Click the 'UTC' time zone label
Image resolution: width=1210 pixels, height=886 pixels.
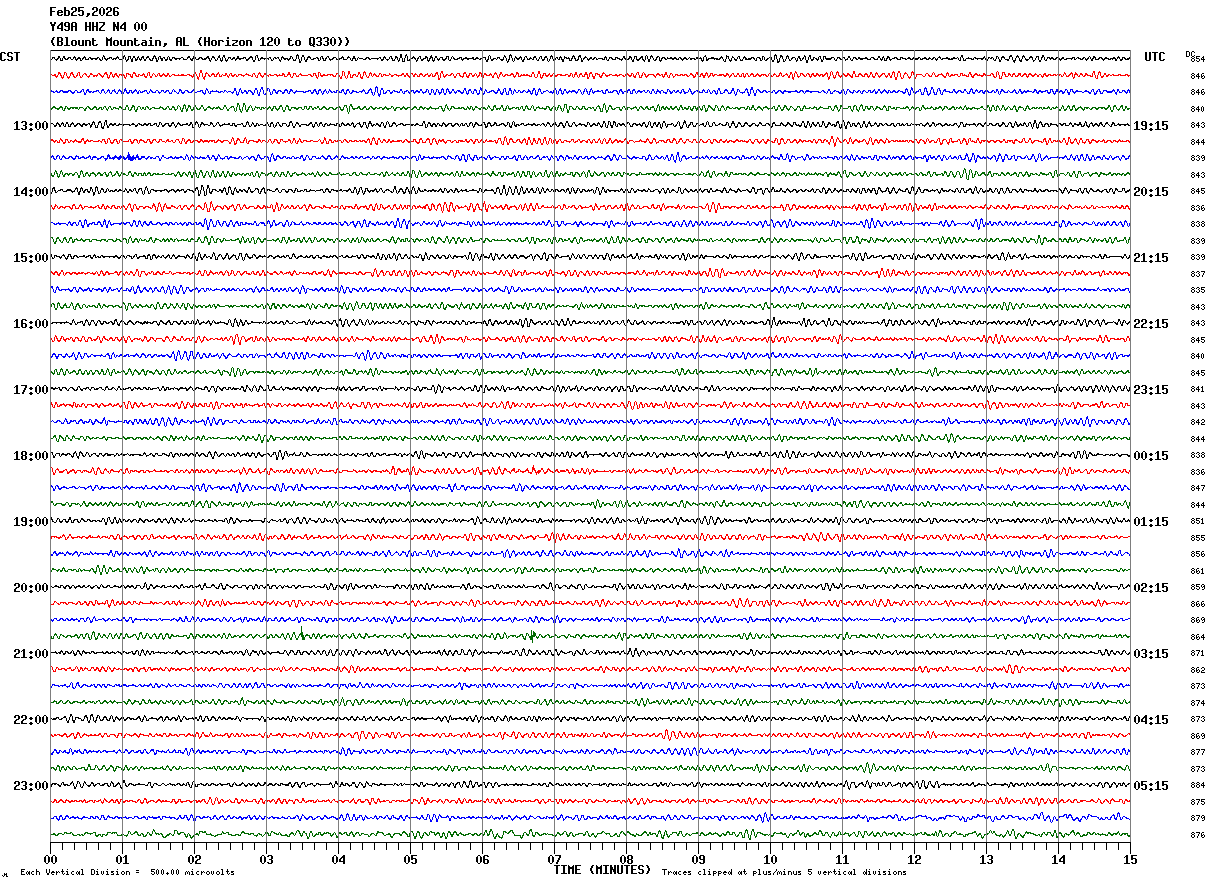(x=1155, y=57)
